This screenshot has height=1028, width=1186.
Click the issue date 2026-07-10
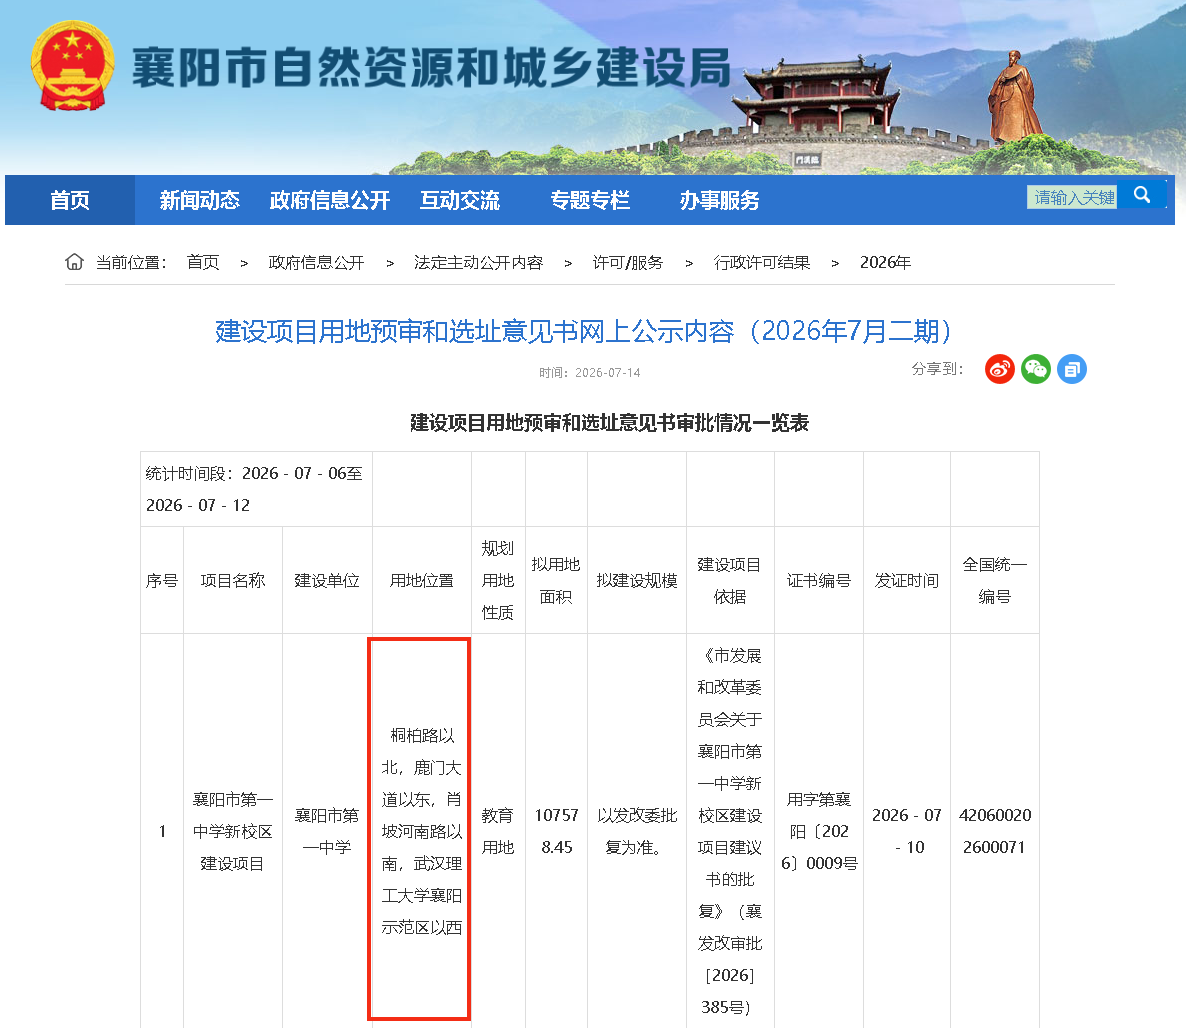907,831
